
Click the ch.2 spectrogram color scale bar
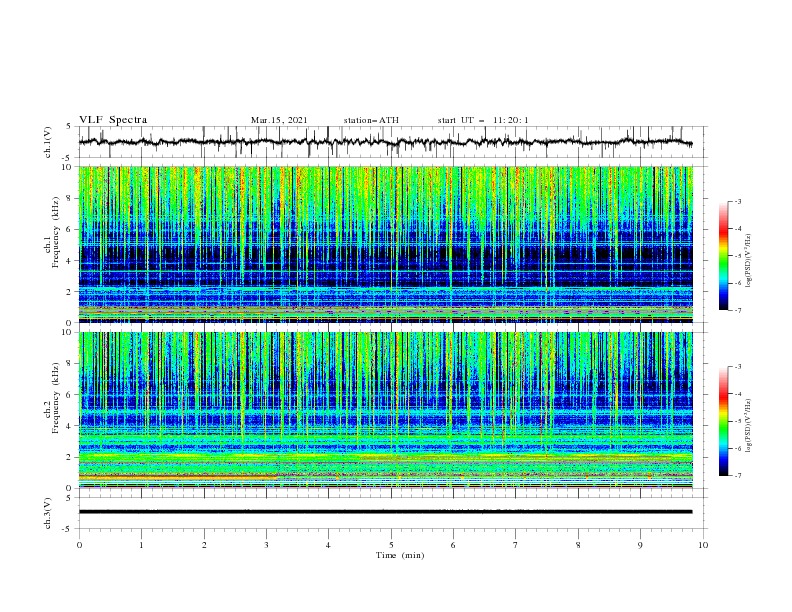coord(723,421)
